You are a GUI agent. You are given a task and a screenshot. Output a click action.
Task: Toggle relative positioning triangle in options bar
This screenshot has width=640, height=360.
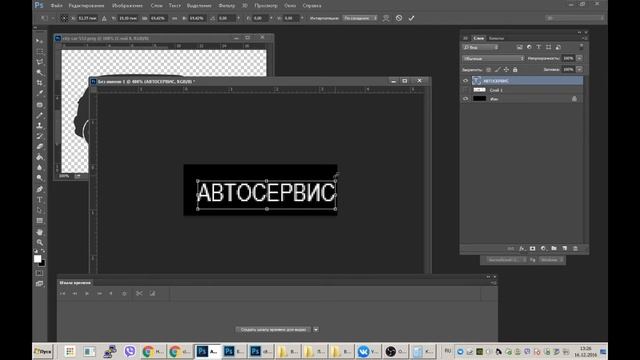pos(104,18)
